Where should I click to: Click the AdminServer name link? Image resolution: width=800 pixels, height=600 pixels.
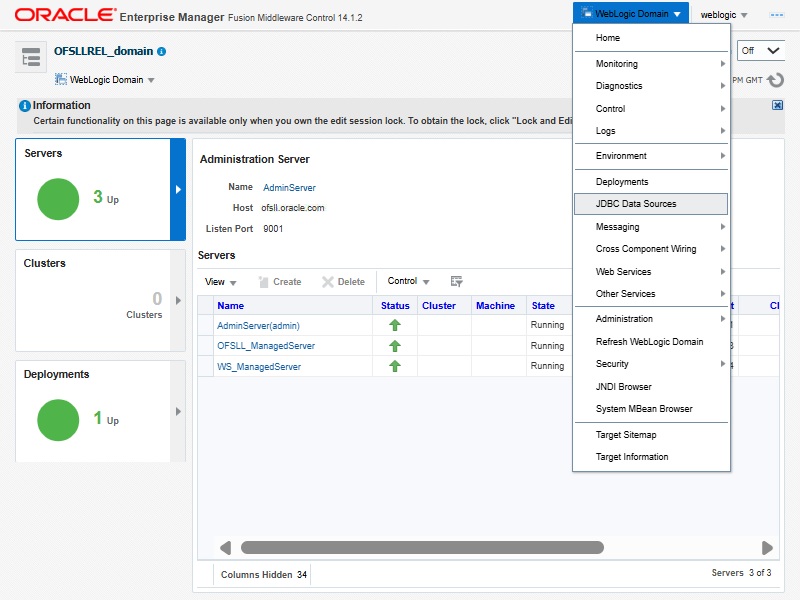pyautogui.click(x=289, y=187)
